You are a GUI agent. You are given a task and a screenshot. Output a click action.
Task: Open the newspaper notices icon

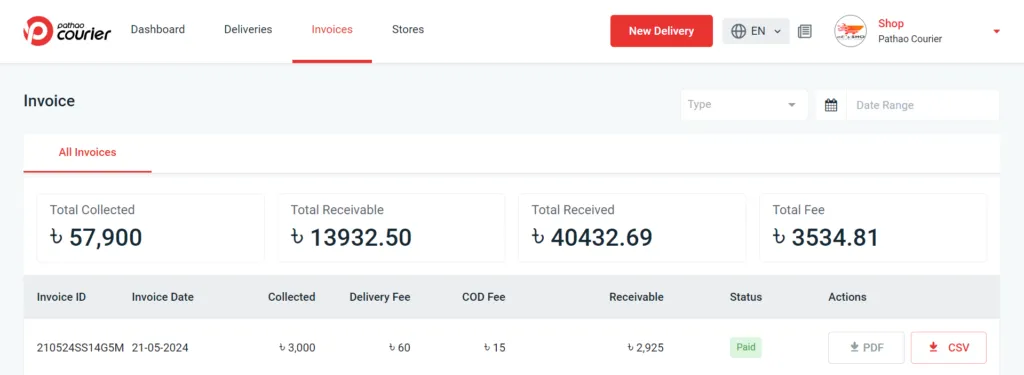click(x=805, y=31)
